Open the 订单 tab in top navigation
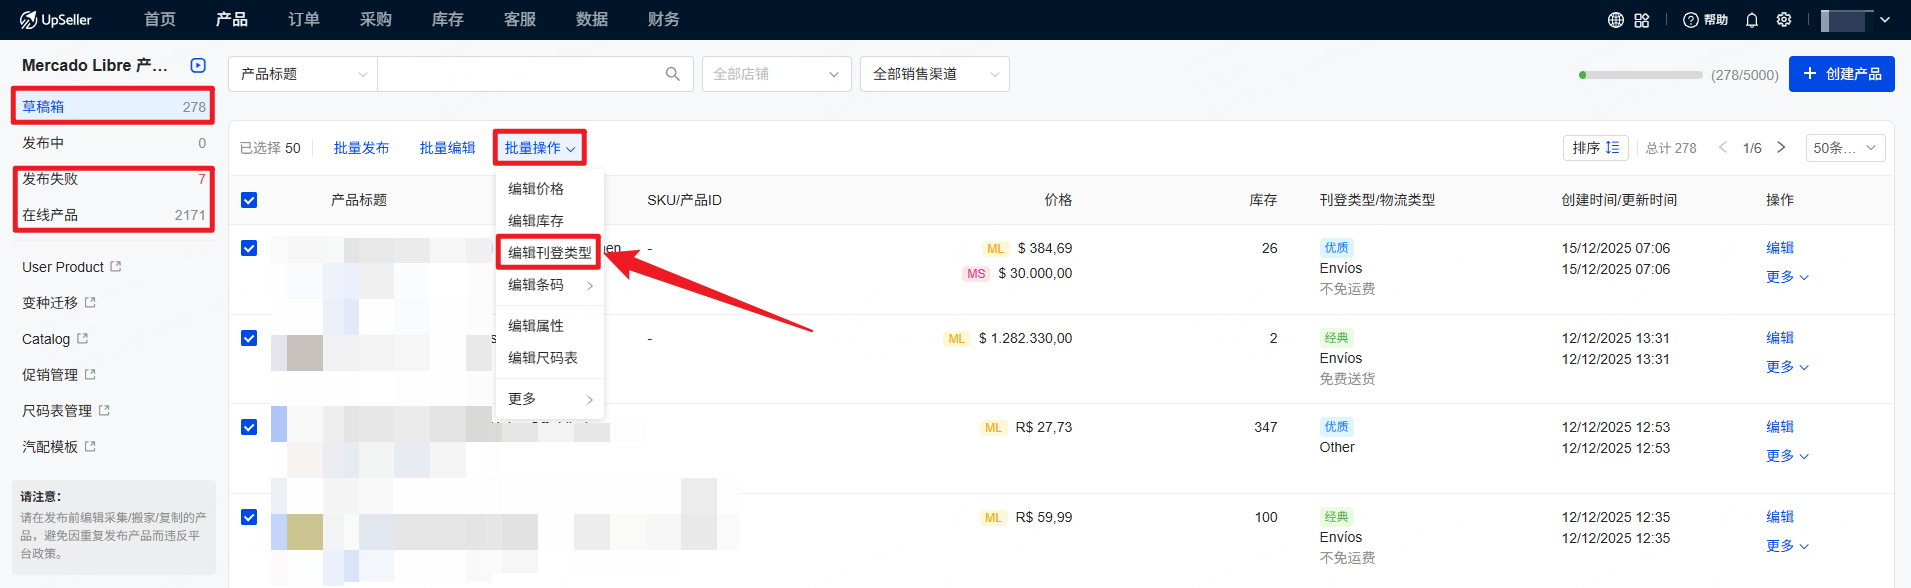Image resolution: width=1911 pixels, height=588 pixels. coord(304,20)
